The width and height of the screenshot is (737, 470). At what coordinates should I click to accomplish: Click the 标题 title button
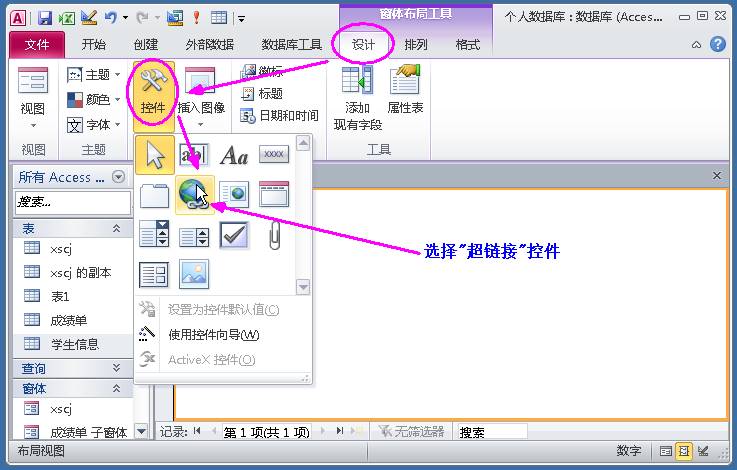[x=262, y=94]
